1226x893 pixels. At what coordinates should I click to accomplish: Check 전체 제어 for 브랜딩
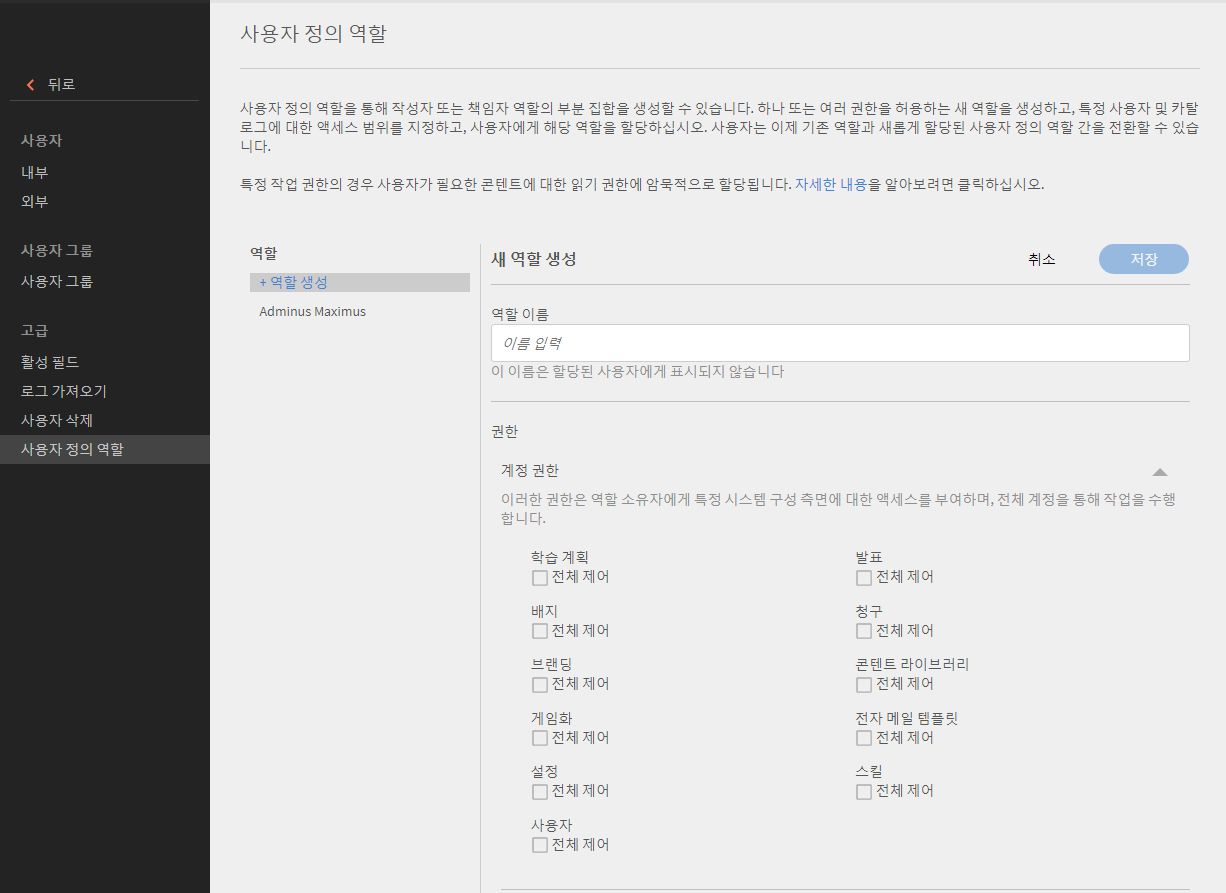tap(540, 685)
